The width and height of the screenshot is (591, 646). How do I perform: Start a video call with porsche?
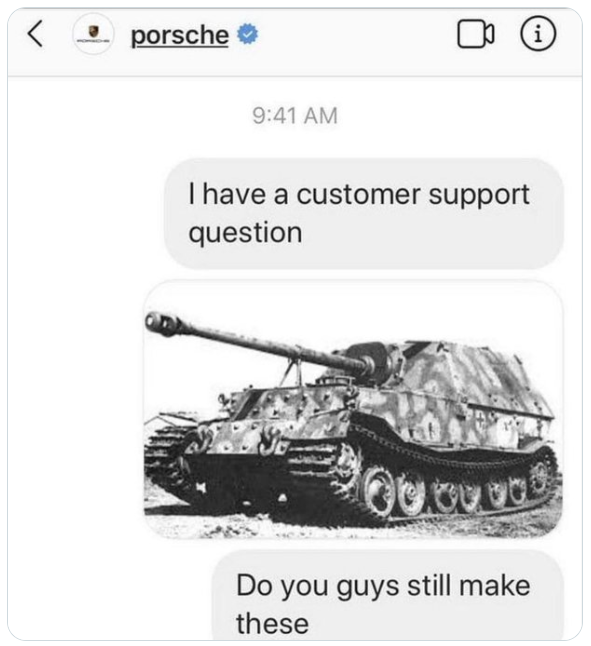[476, 34]
